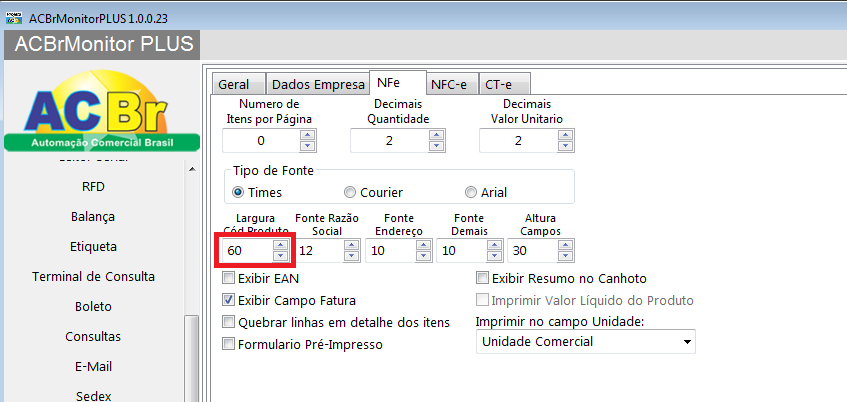Click Largura Cód Produto field showing 60
The image size is (847, 402).
click(248, 251)
